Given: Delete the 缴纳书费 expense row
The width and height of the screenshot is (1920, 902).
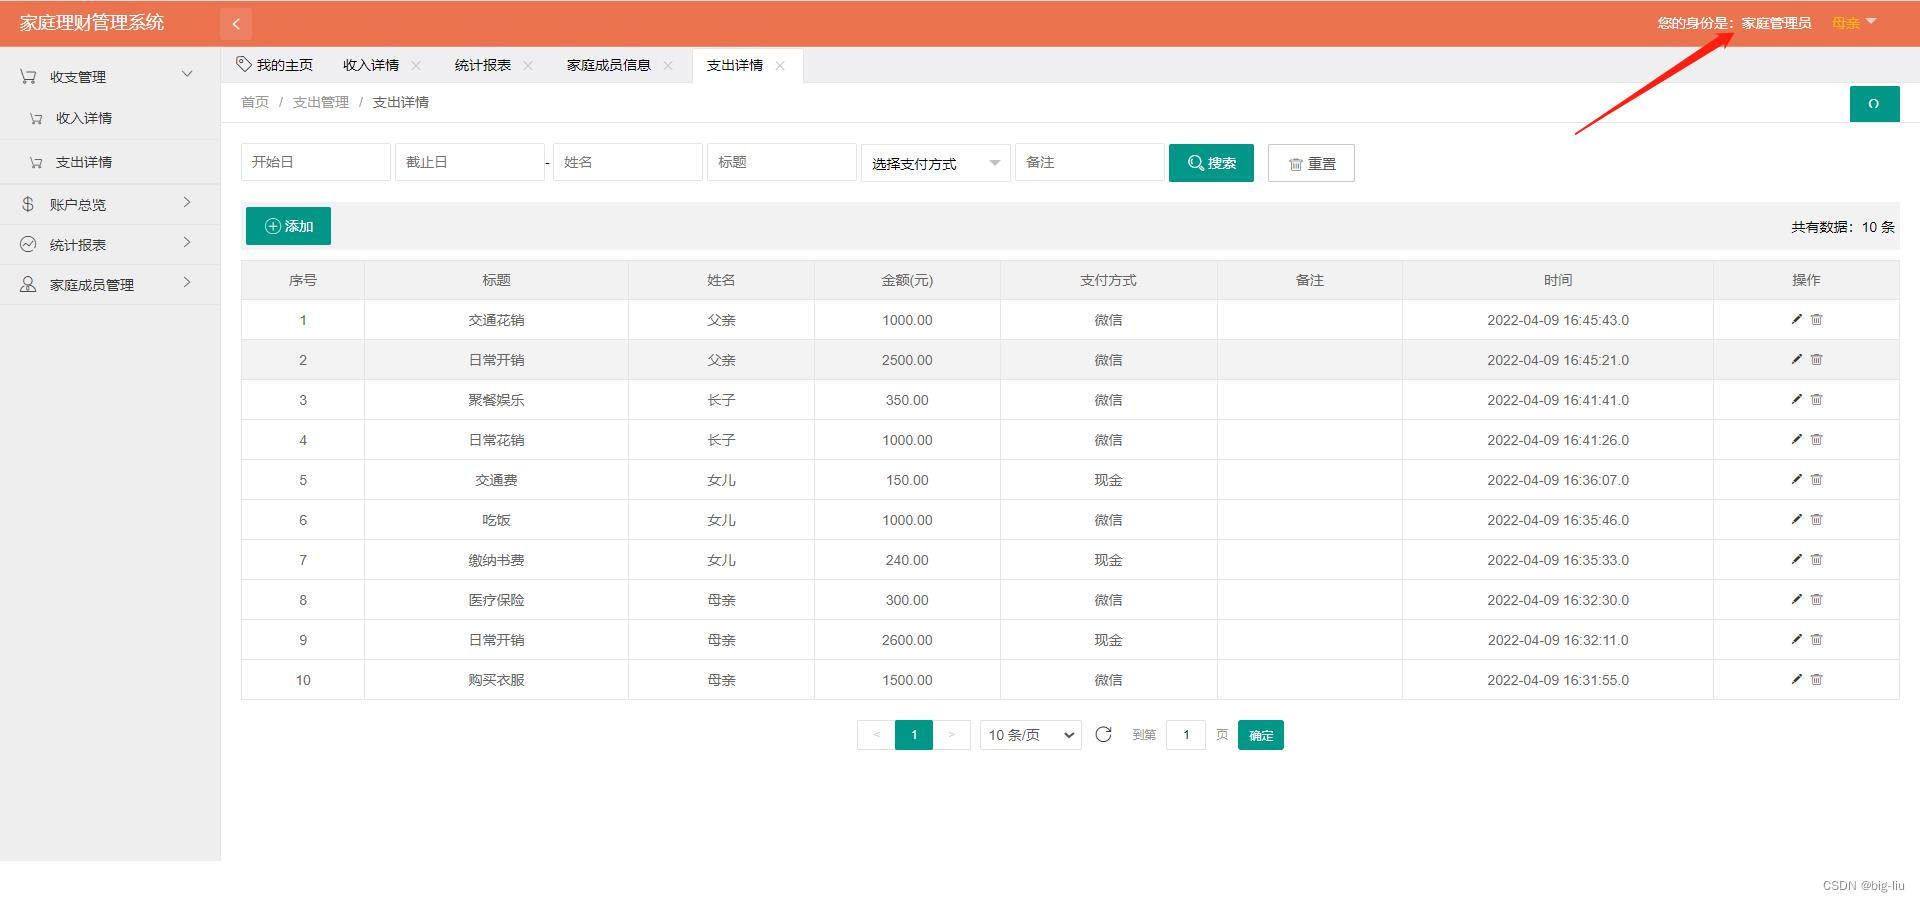Looking at the screenshot, I should (1817, 559).
